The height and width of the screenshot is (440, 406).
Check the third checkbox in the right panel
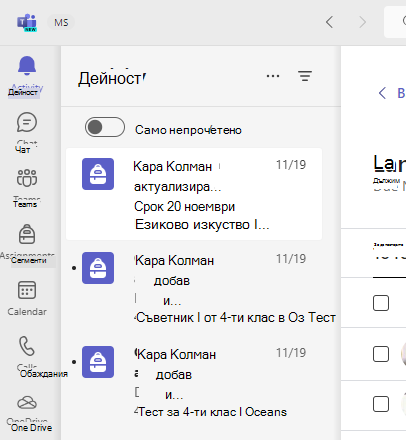(381, 404)
